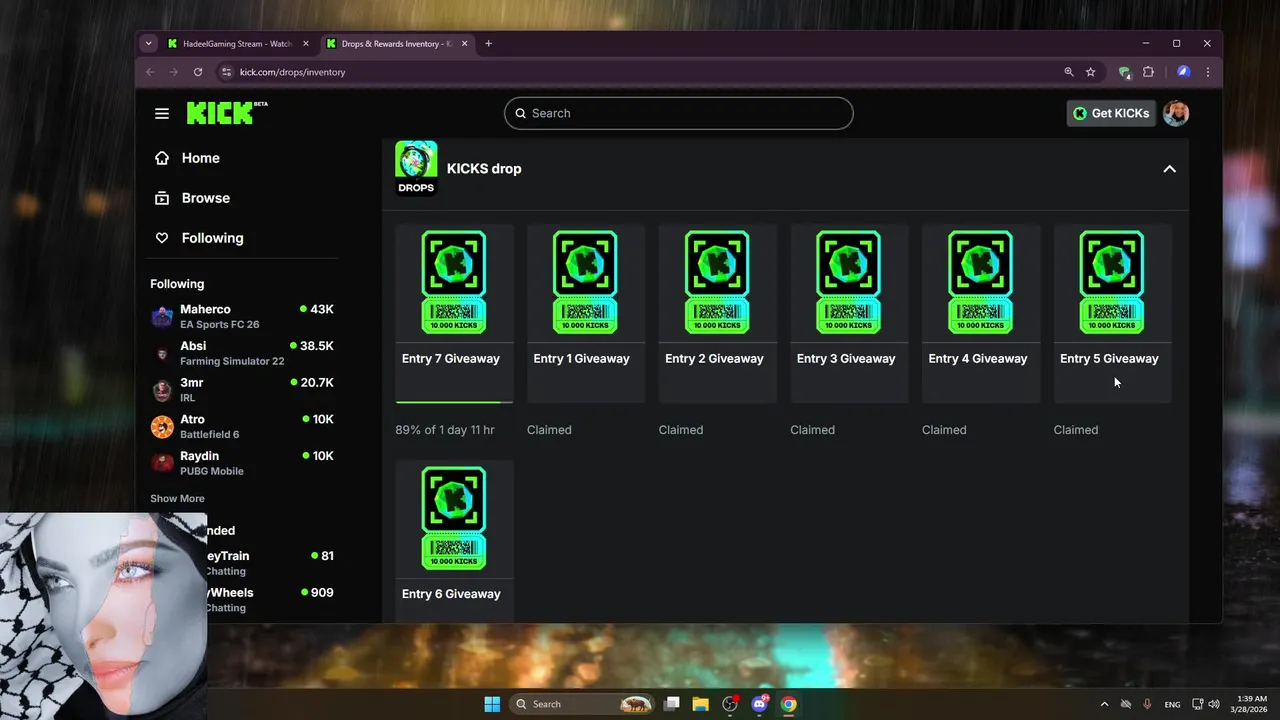Show hidden system tray icons

(1104, 704)
